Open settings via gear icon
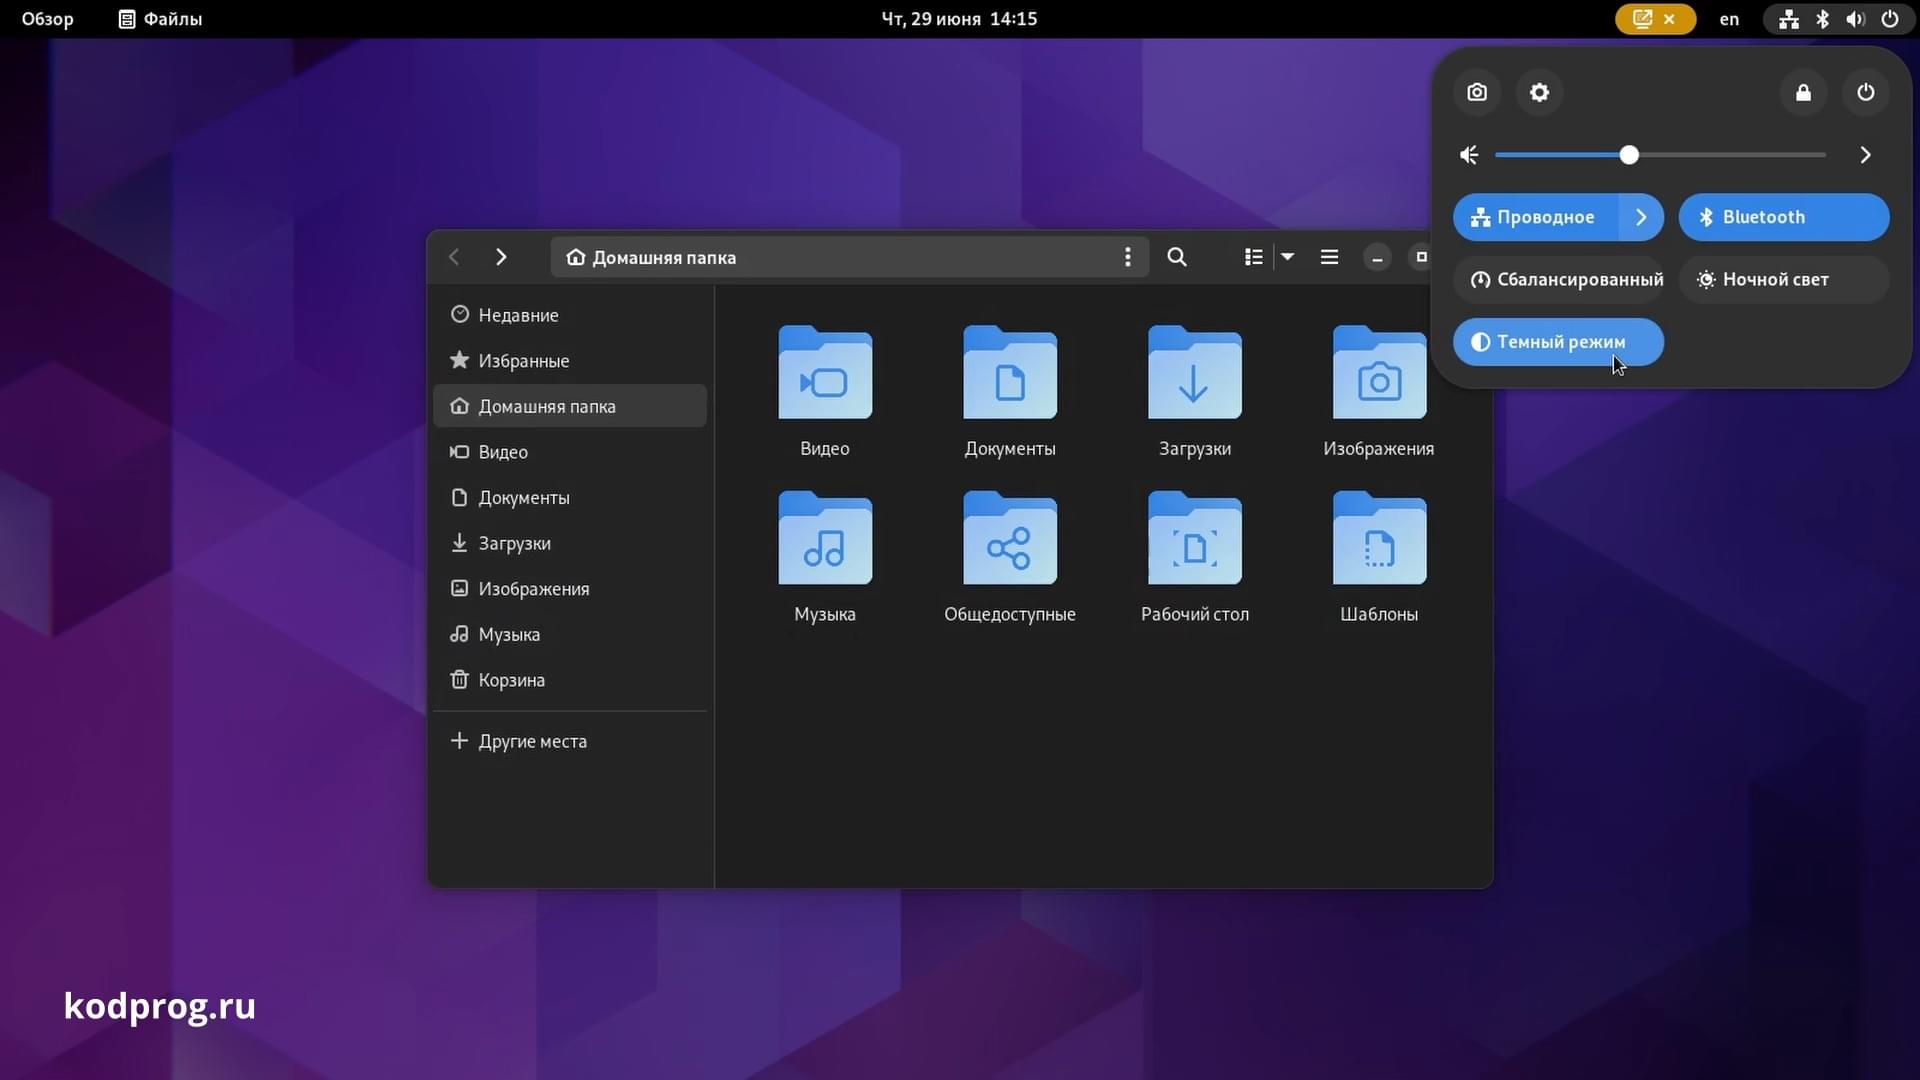1920x1080 pixels. coord(1539,92)
